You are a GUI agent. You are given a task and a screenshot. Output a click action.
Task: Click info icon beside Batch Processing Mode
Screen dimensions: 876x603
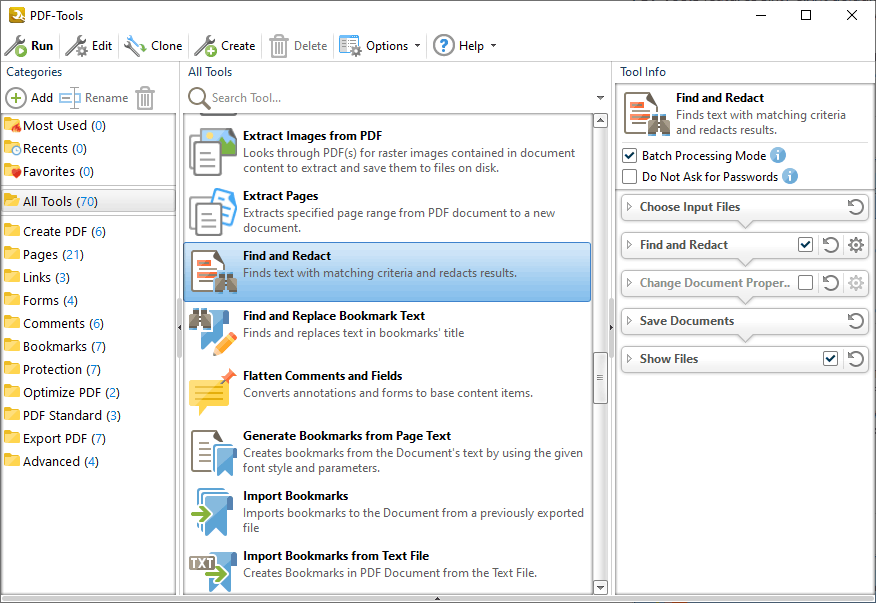[778, 155]
